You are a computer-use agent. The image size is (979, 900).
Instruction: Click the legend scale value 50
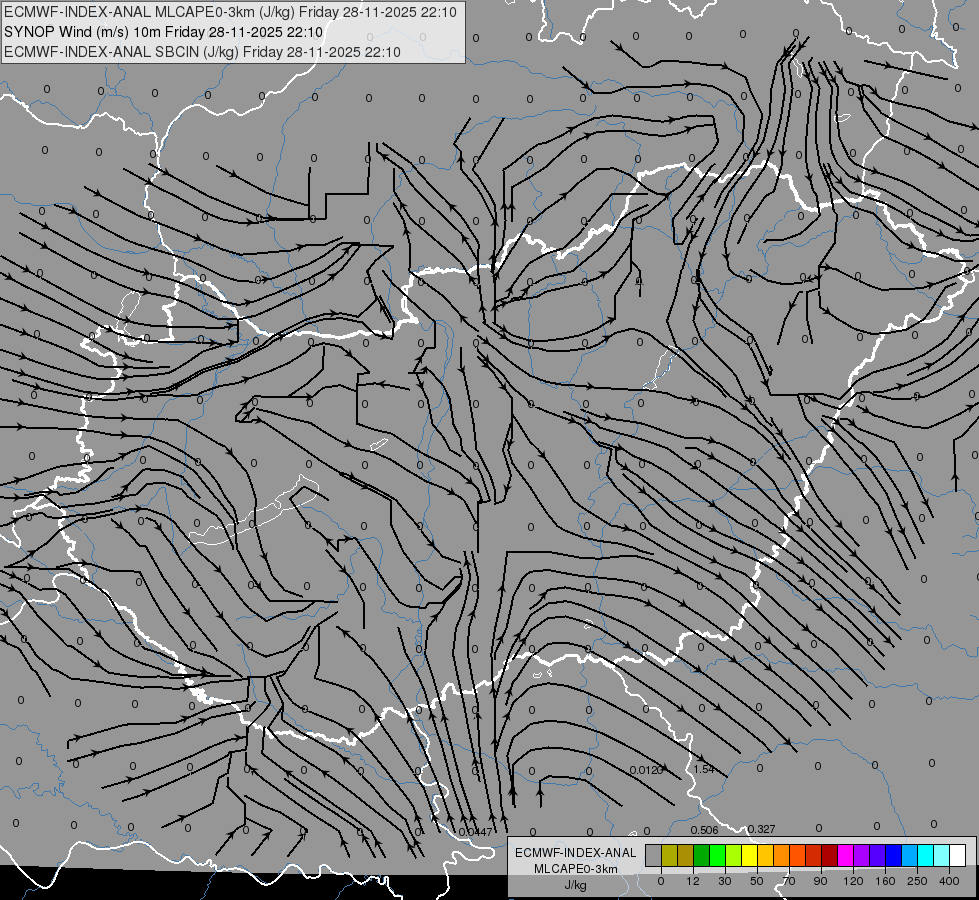757,881
